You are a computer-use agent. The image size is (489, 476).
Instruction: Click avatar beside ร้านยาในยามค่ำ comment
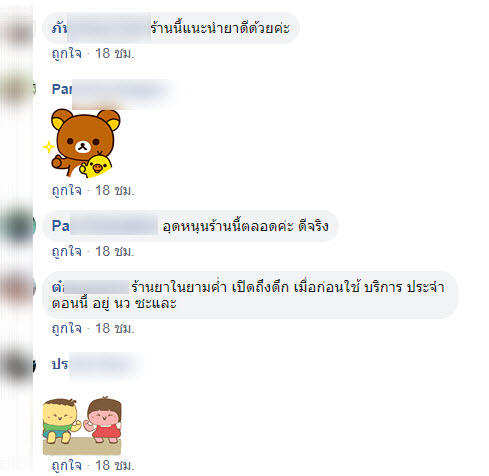coord(20,287)
